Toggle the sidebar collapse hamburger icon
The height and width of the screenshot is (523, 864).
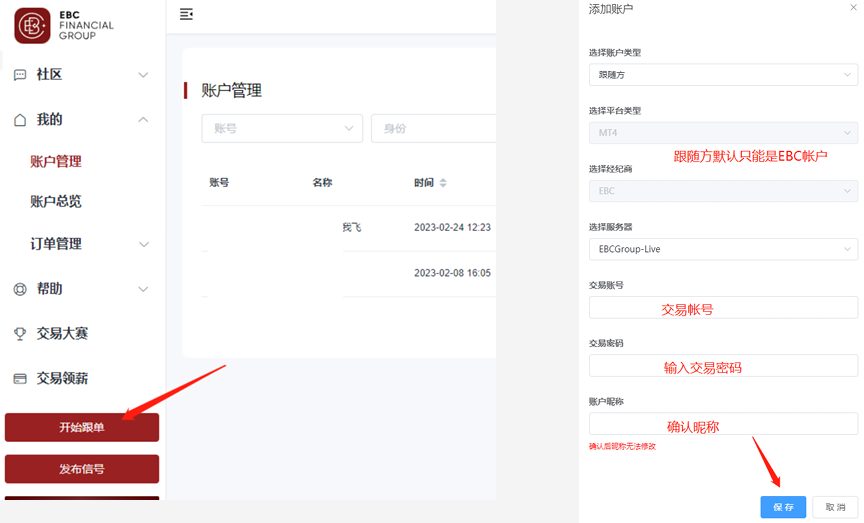click(186, 14)
